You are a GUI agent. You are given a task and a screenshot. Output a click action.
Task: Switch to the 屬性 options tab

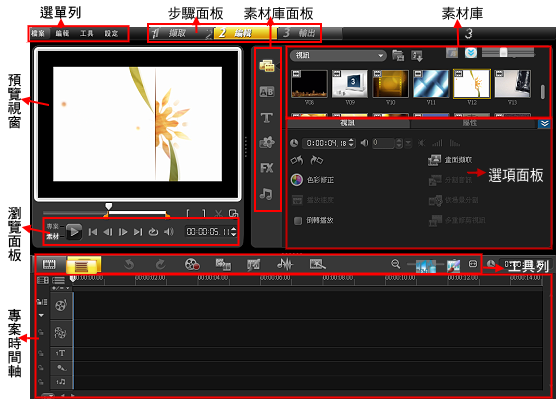point(470,123)
